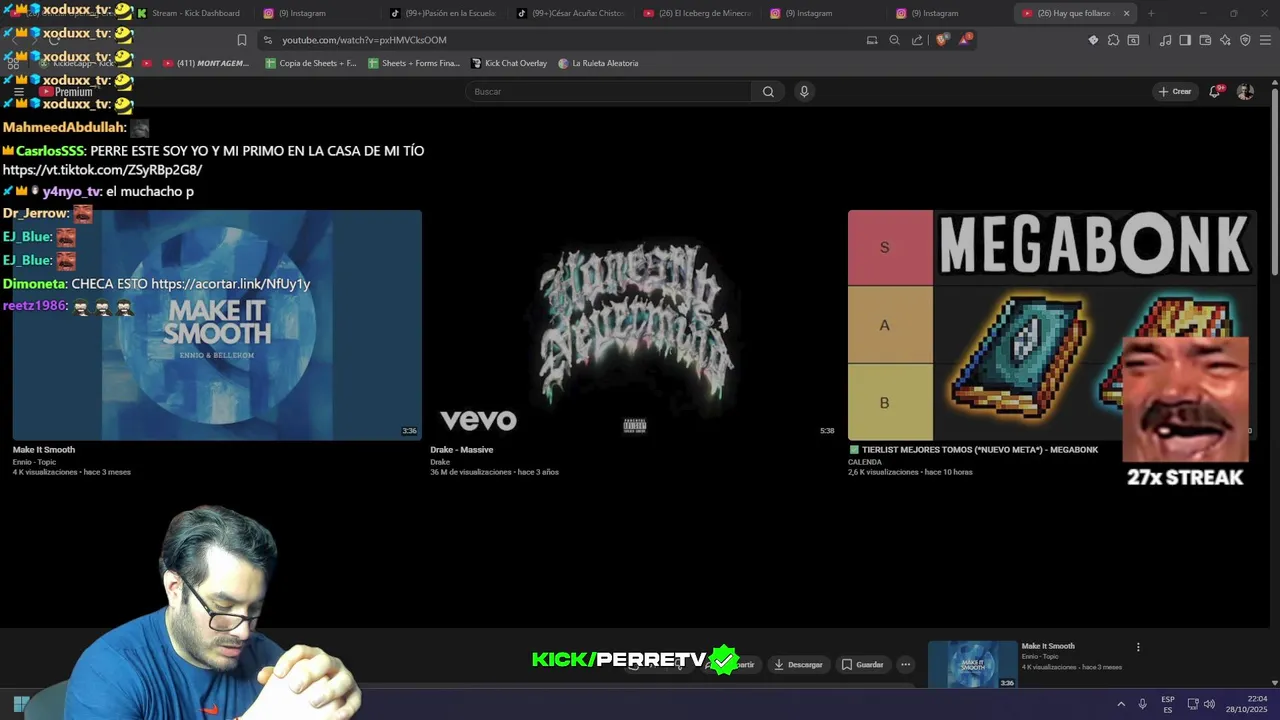Open the Brave Wallet icon
This screenshot has height=720, width=1280.
[x=1205, y=40]
